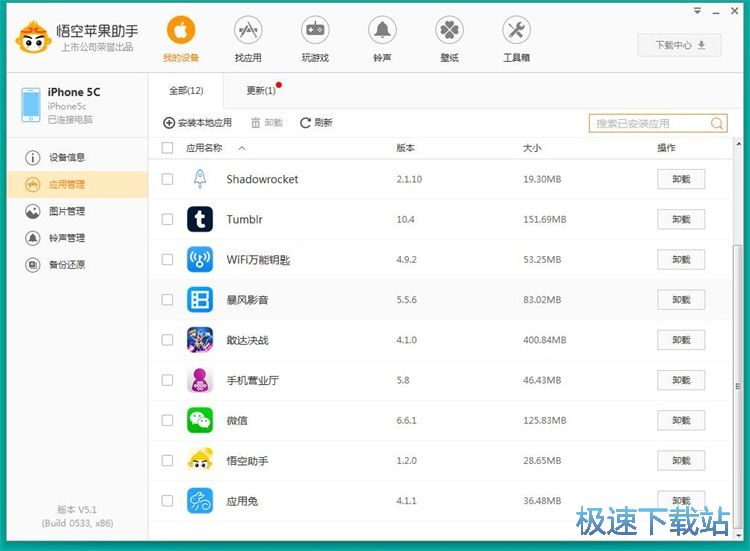Click the Tumblr app icon

click(x=200, y=219)
